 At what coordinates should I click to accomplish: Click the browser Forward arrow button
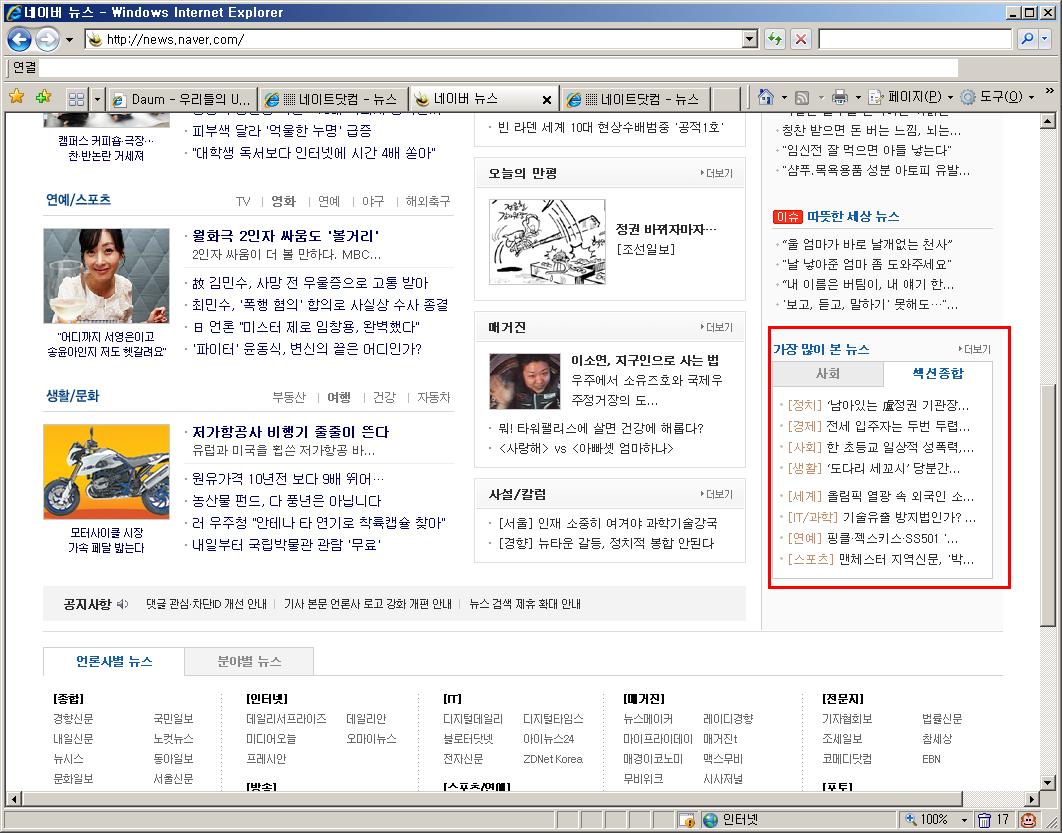tap(47, 39)
